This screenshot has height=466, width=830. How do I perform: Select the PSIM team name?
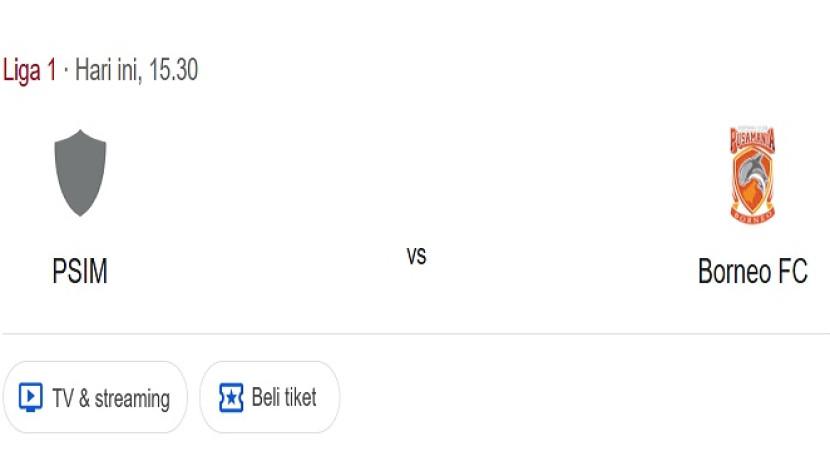(80, 271)
